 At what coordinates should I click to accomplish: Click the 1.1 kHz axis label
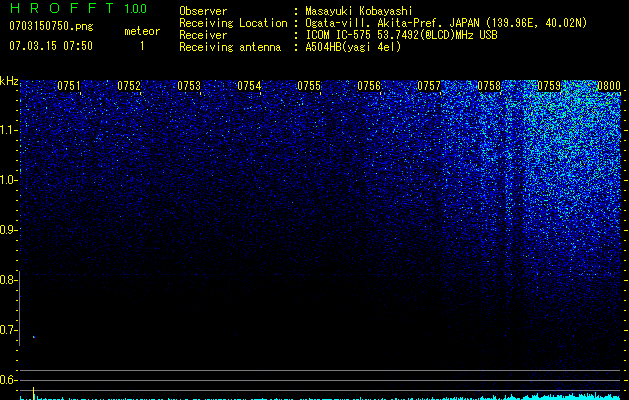pyautogui.click(x=8, y=130)
